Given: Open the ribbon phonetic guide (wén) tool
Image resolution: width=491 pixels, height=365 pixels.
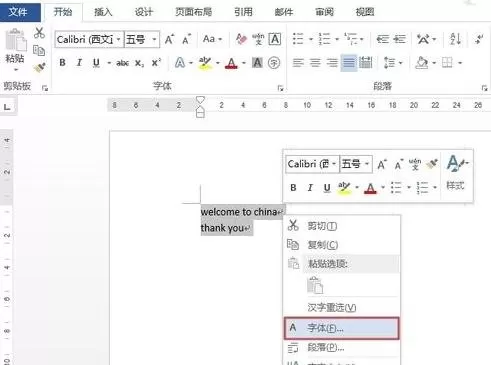Looking at the screenshot, I should (x=258, y=39).
